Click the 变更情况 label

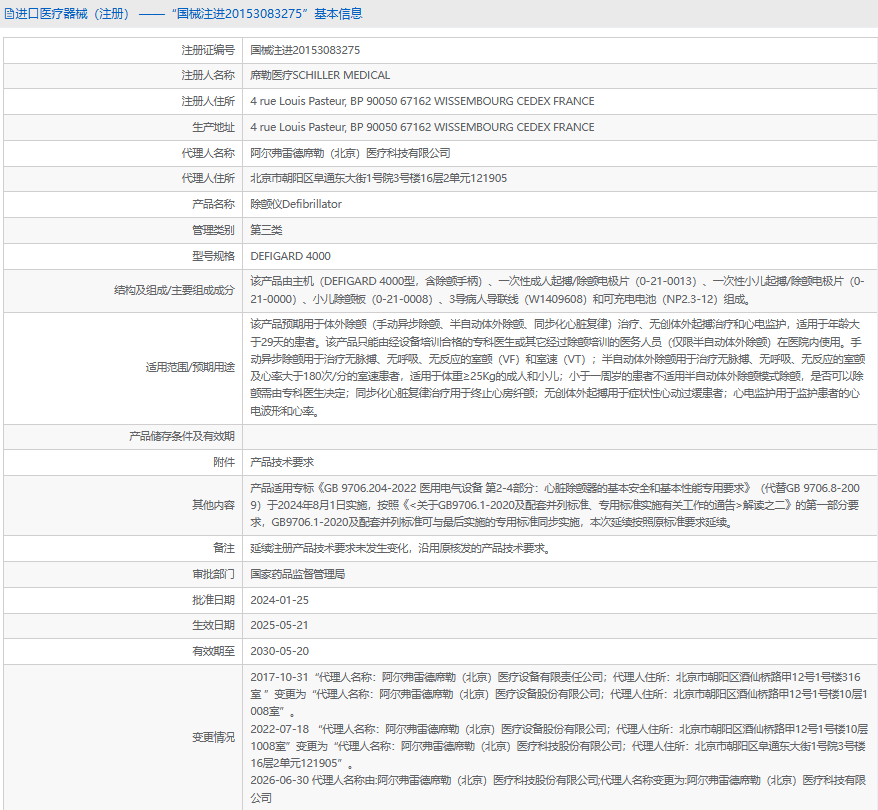213,738
